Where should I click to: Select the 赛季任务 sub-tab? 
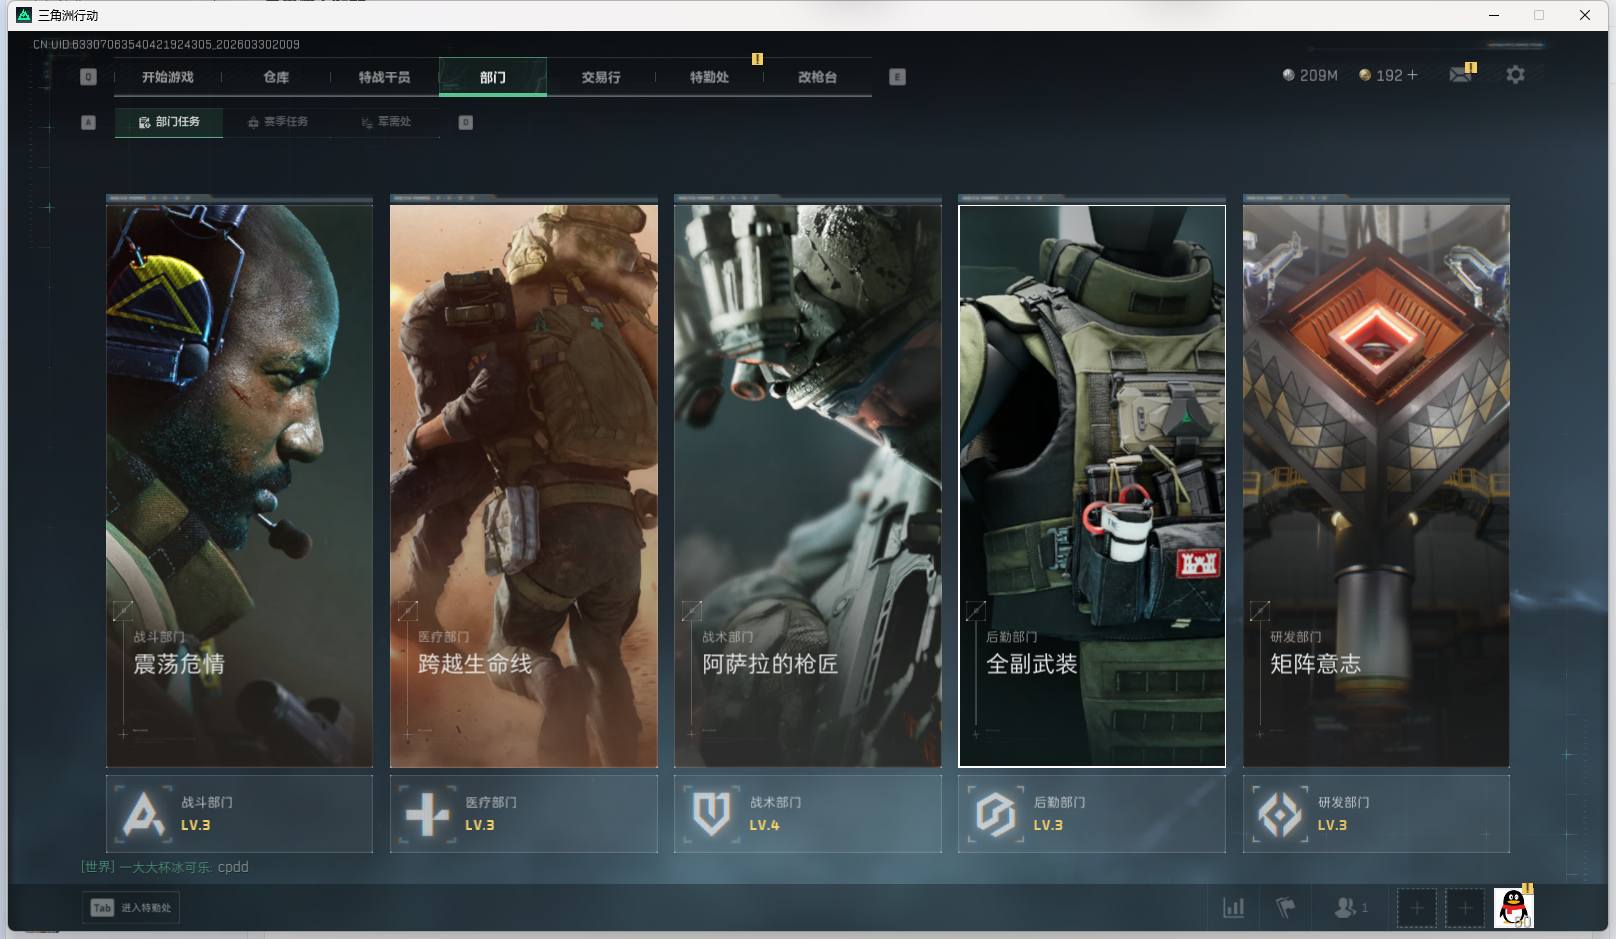point(278,122)
